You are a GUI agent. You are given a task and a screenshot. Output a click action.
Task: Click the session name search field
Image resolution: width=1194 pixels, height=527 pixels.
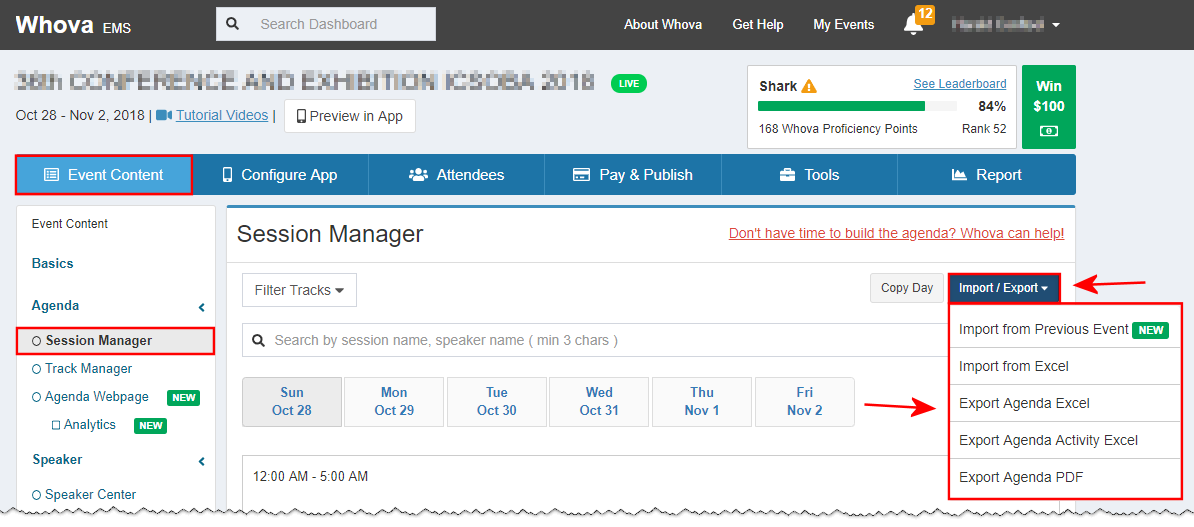click(x=594, y=340)
